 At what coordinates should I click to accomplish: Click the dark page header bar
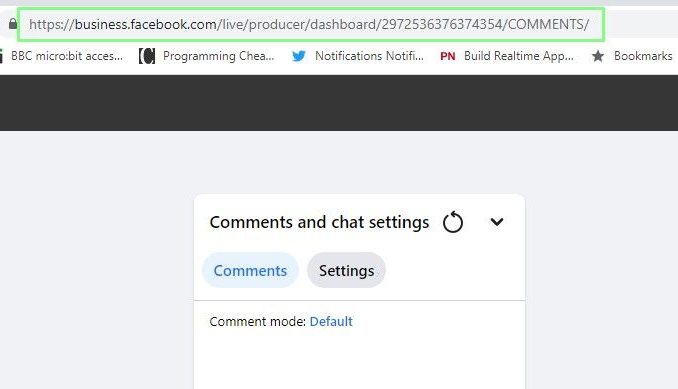[x=339, y=103]
